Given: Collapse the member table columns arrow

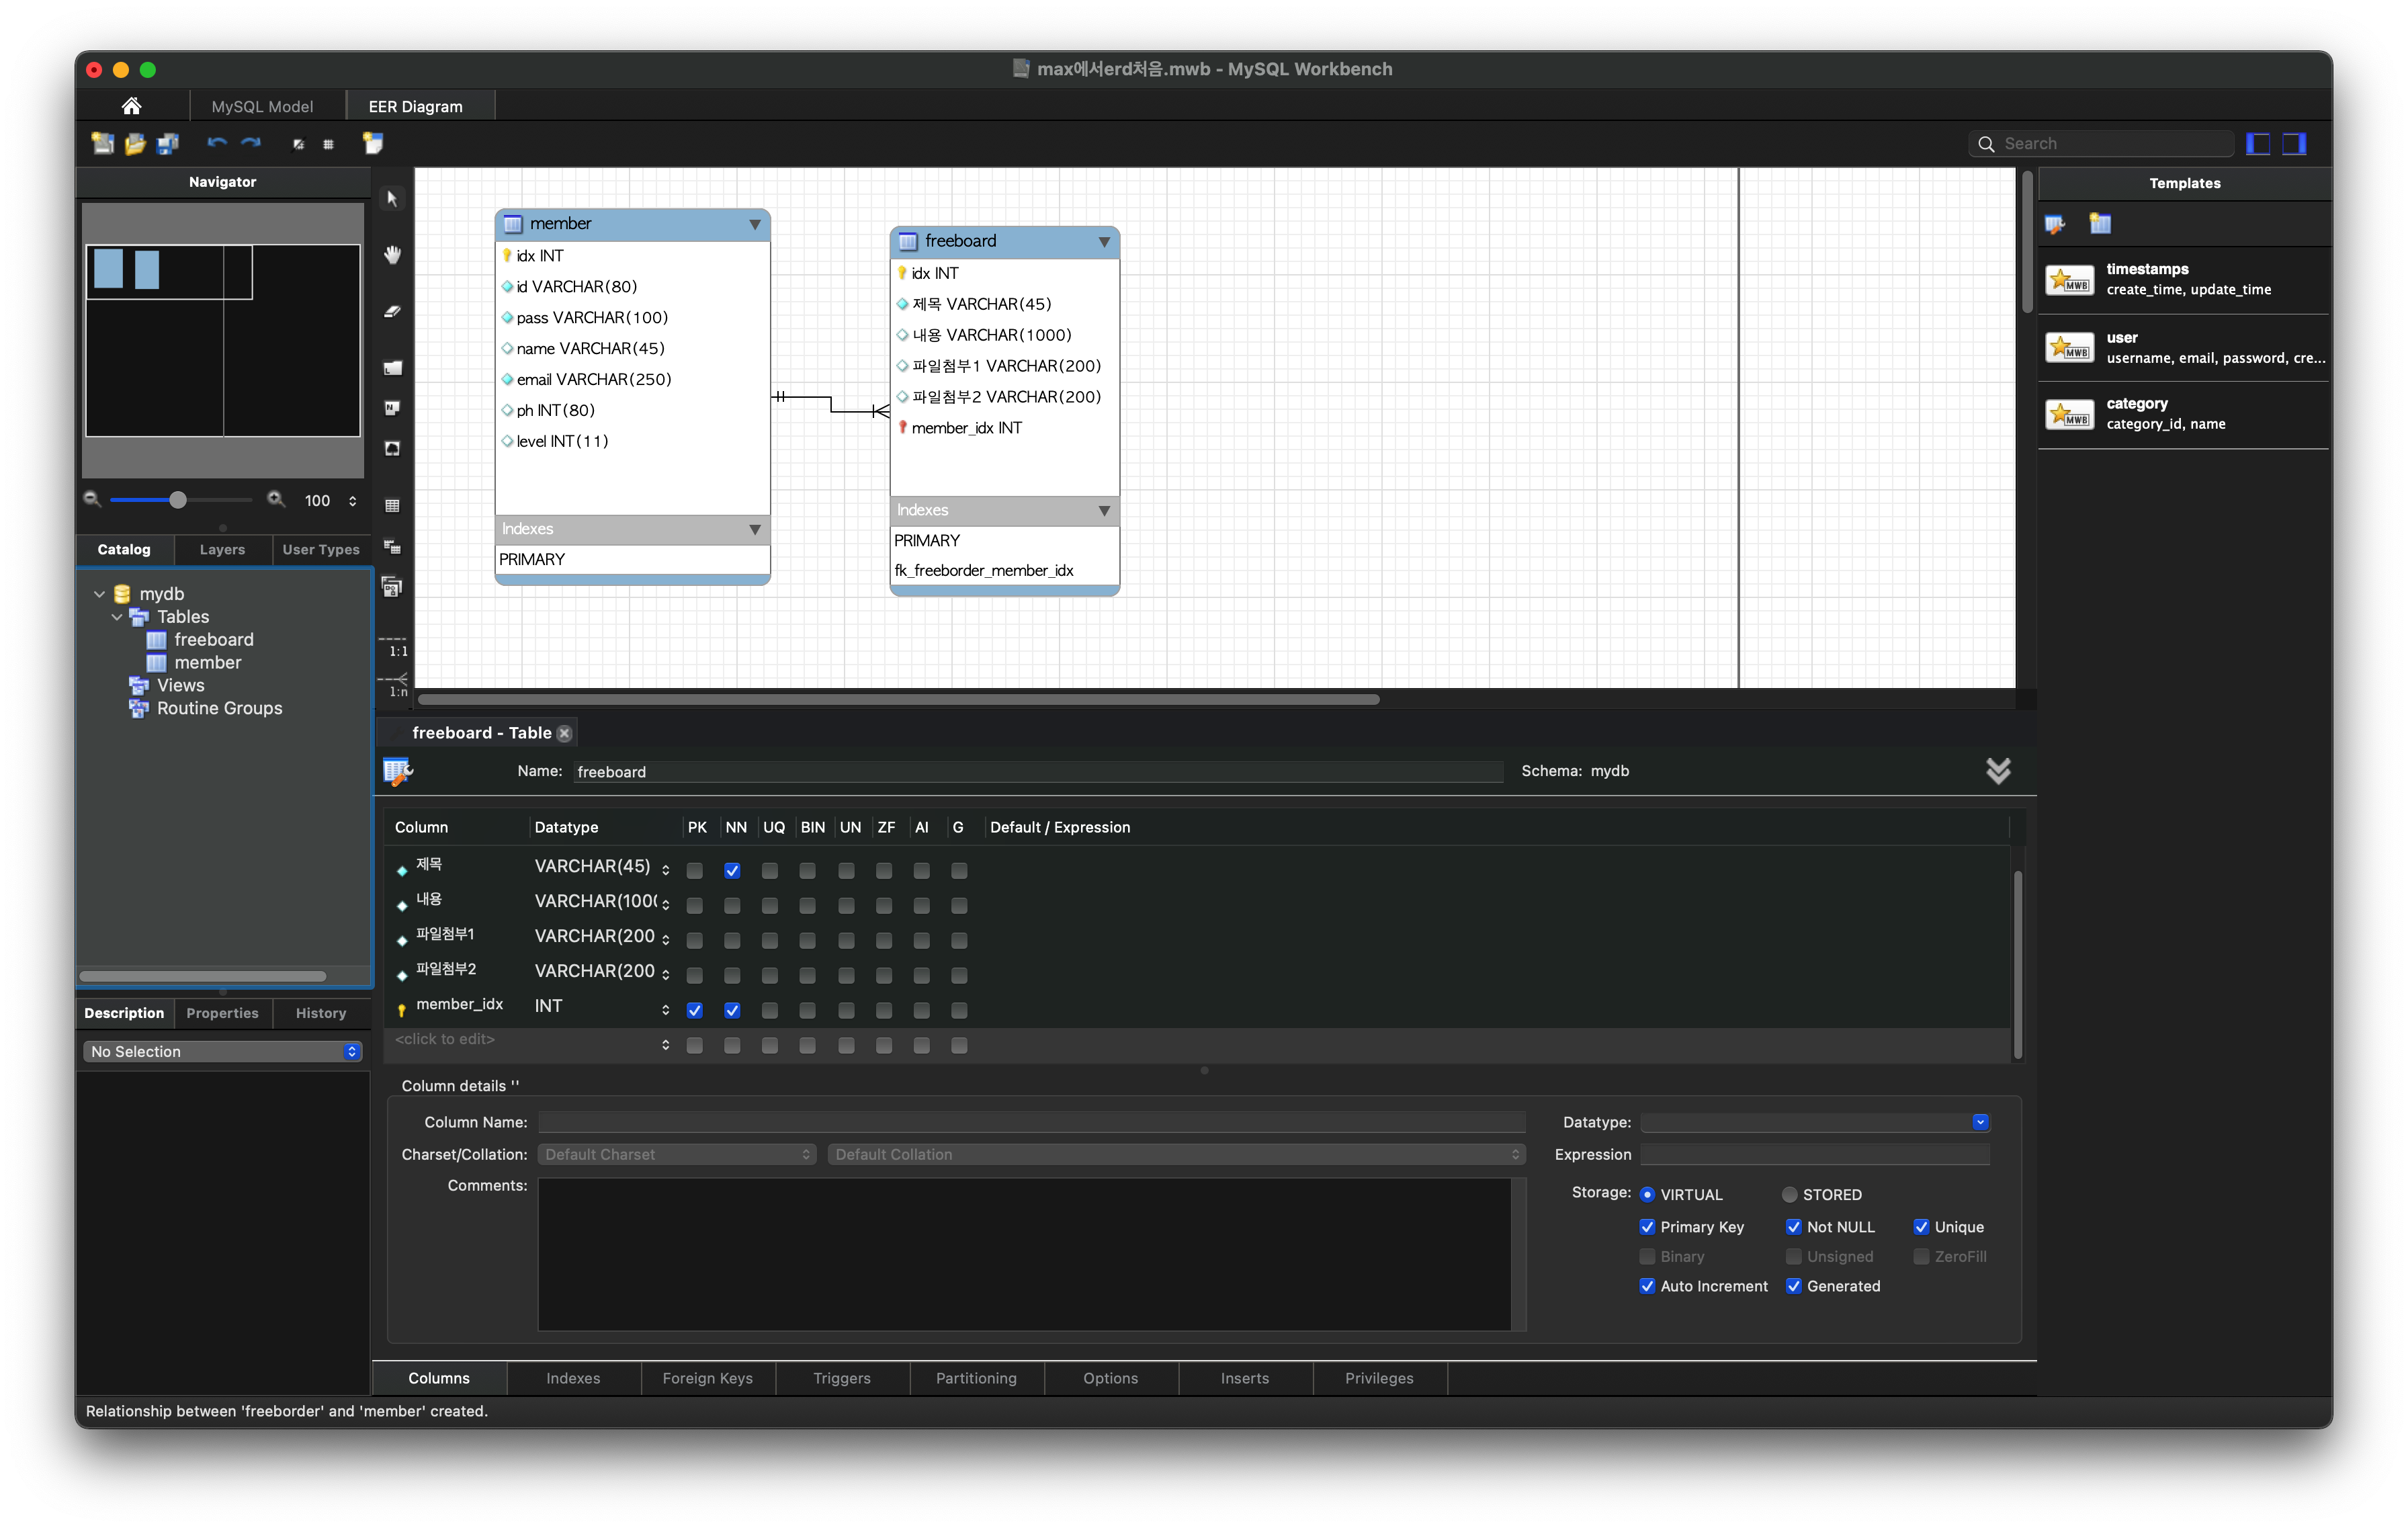Looking at the screenshot, I should pos(754,224).
